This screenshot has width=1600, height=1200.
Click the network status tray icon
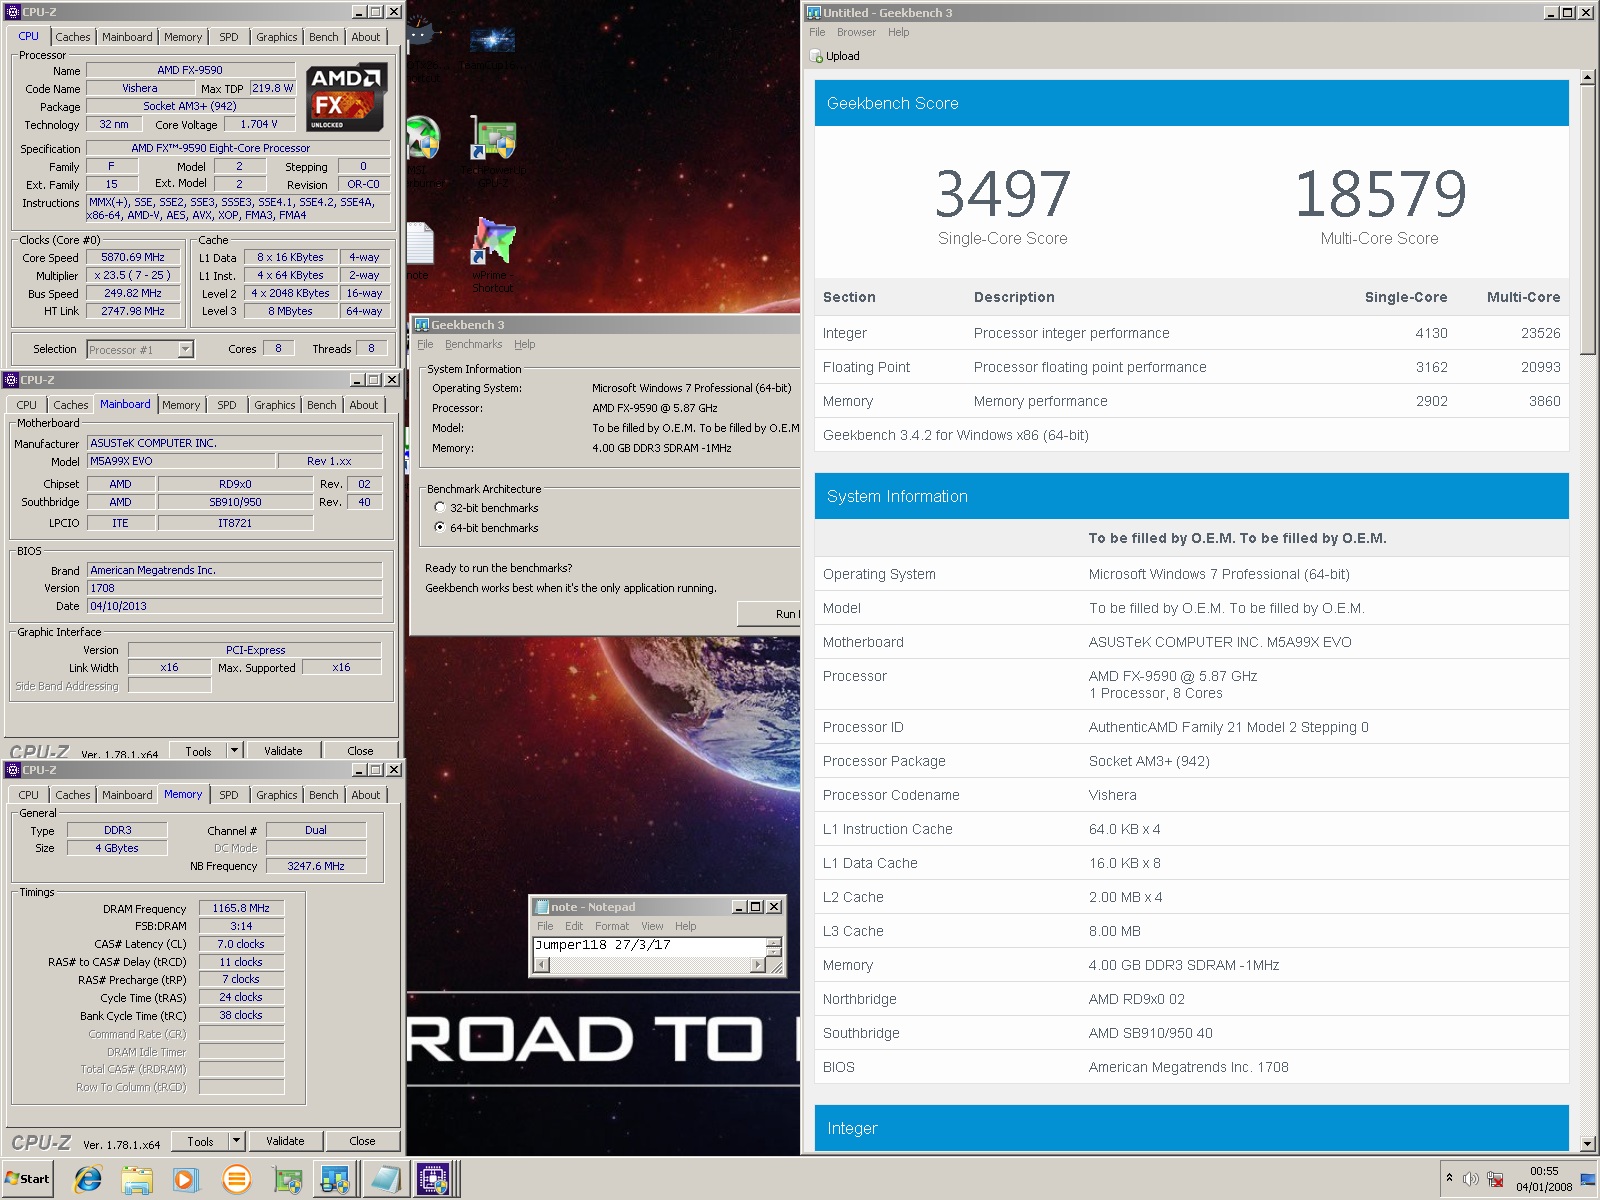tap(1495, 1179)
